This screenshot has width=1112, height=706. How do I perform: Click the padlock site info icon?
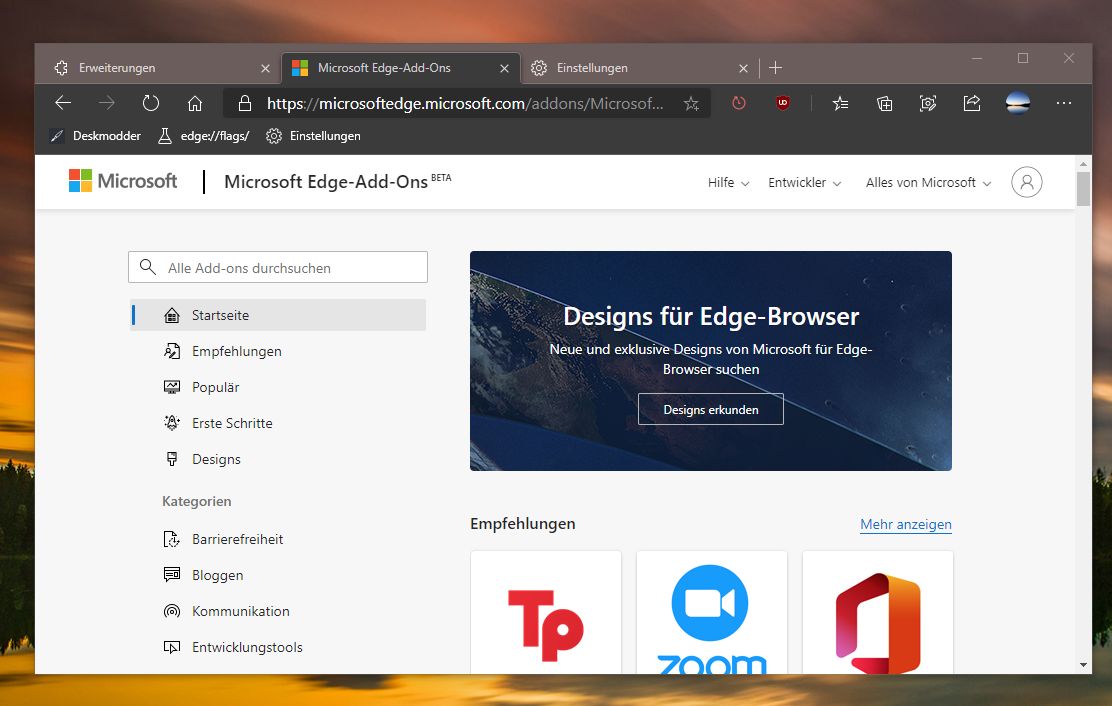(x=245, y=103)
